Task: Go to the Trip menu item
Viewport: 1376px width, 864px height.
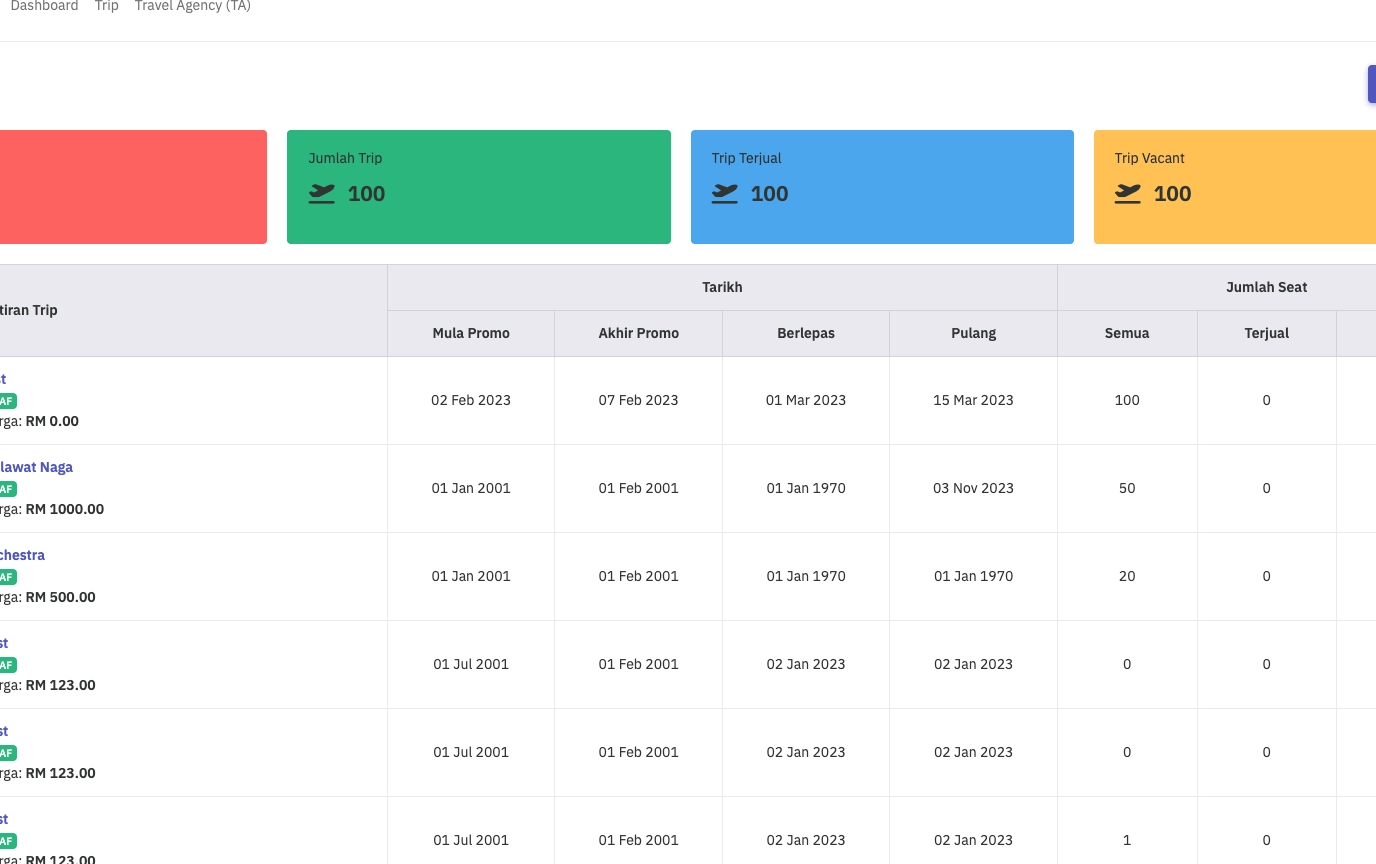Action: (107, 6)
